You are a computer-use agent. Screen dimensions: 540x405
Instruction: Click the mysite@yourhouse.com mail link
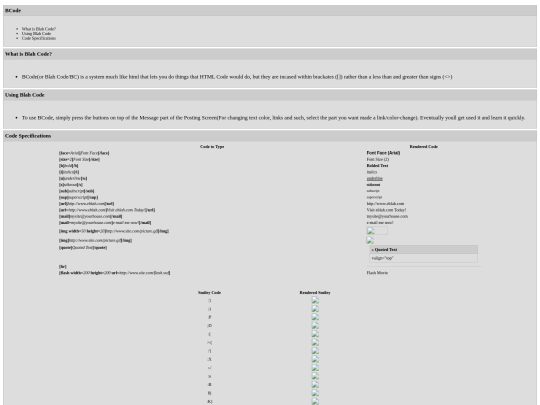tap(387, 216)
